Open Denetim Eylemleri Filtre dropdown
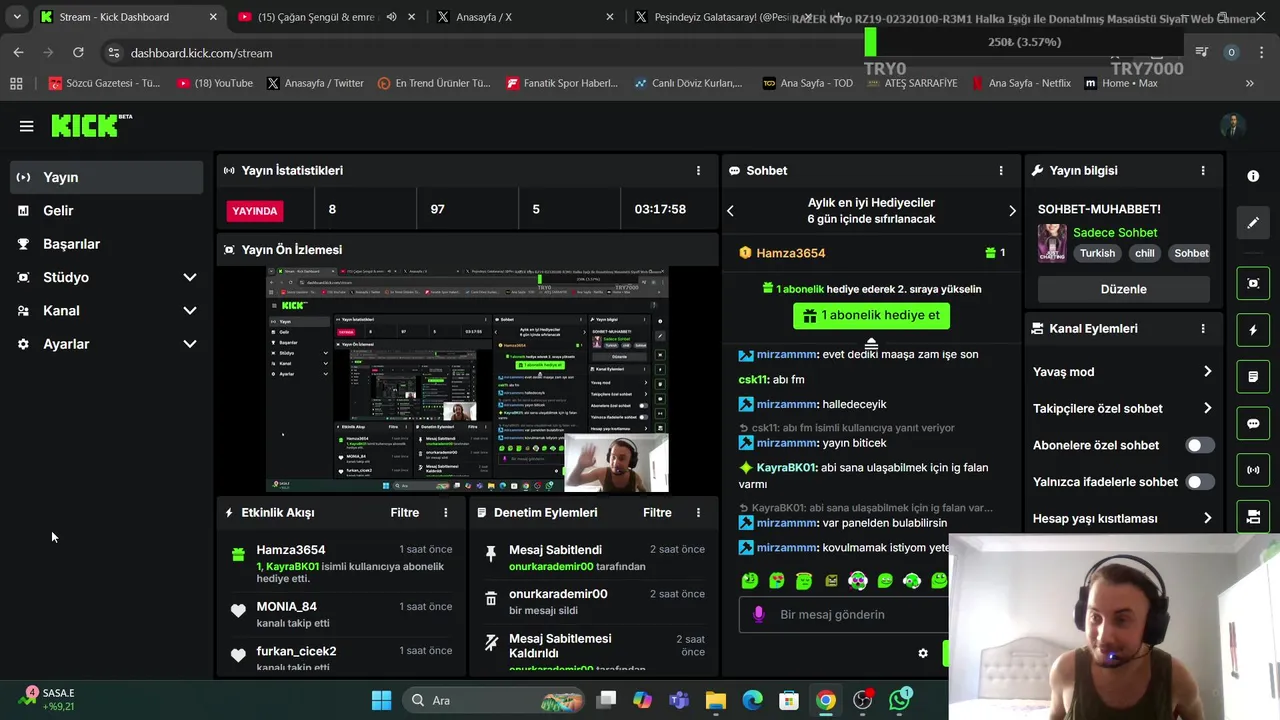 657,512
